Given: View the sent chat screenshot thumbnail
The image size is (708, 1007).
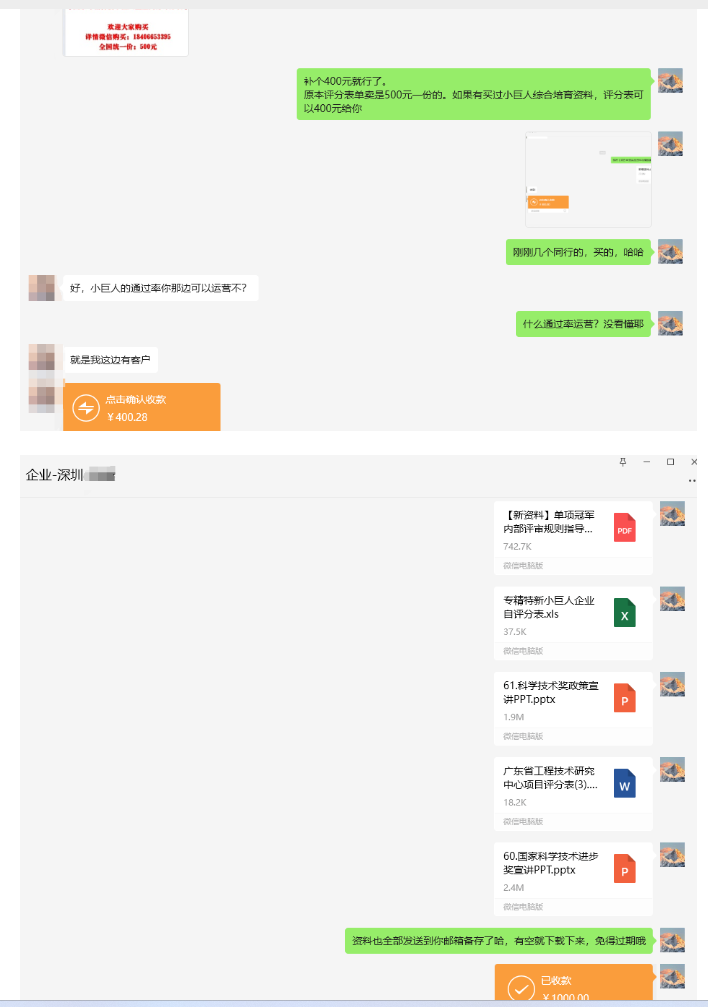Looking at the screenshot, I should (589, 180).
